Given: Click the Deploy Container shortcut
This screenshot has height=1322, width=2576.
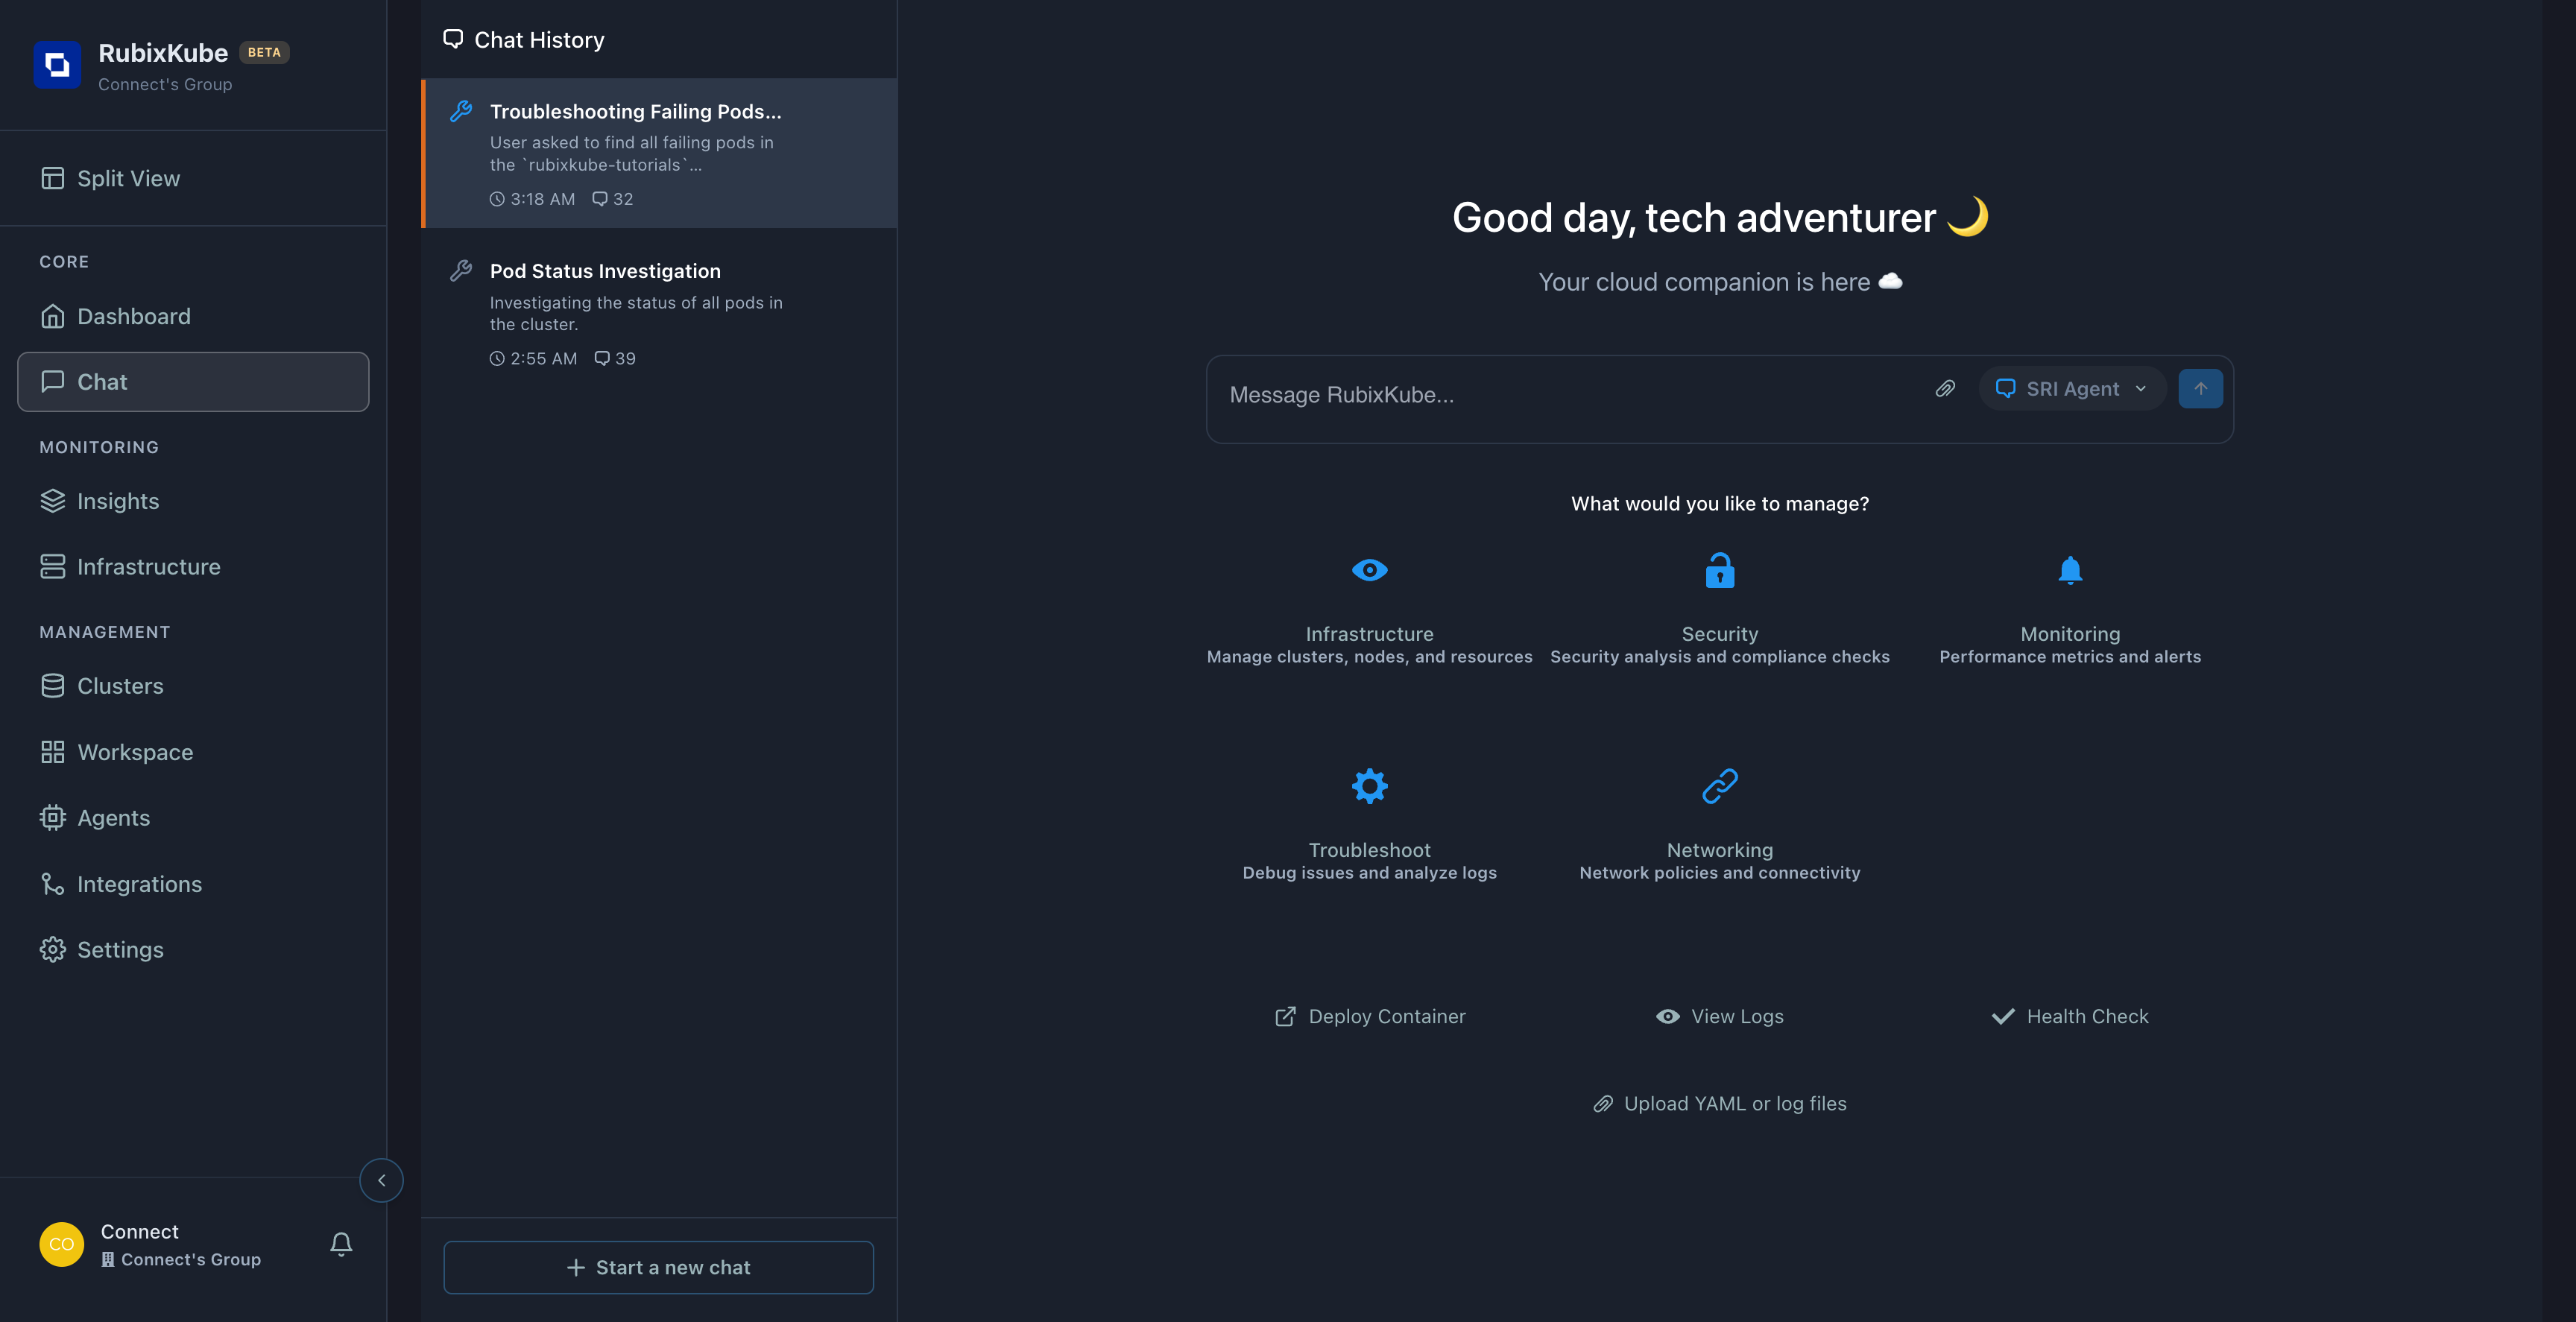Looking at the screenshot, I should point(1369,1017).
